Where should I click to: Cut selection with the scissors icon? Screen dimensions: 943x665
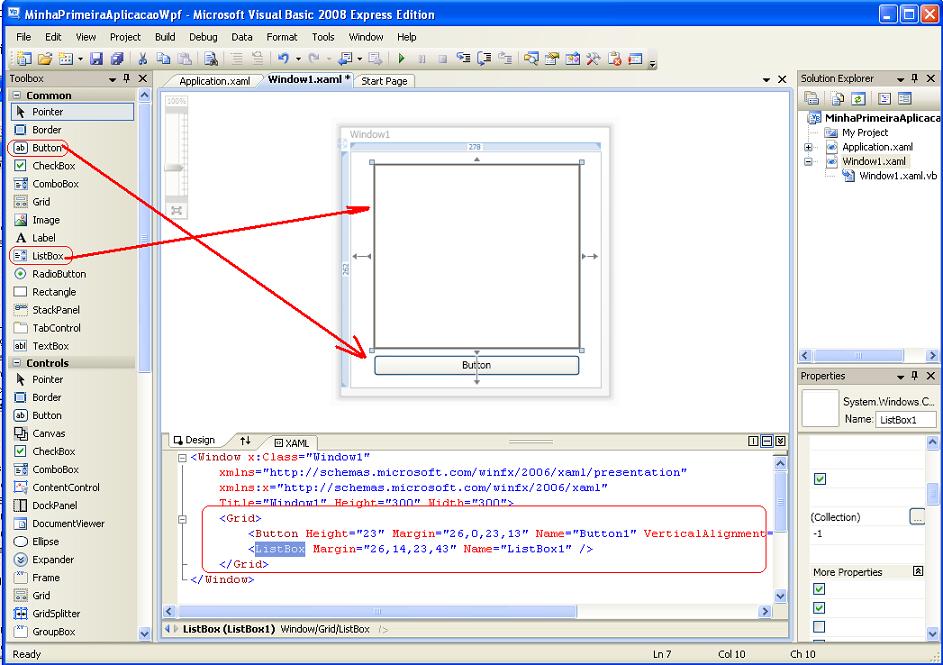(143, 58)
